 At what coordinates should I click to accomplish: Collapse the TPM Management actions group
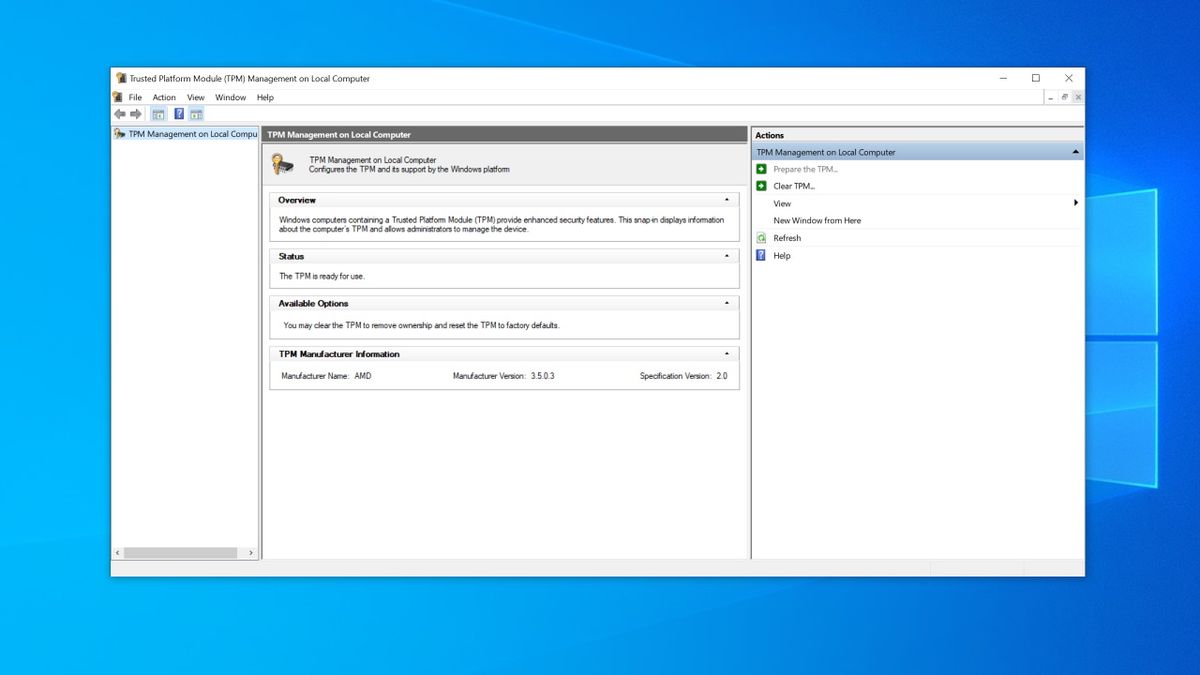pyautogui.click(x=1075, y=151)
